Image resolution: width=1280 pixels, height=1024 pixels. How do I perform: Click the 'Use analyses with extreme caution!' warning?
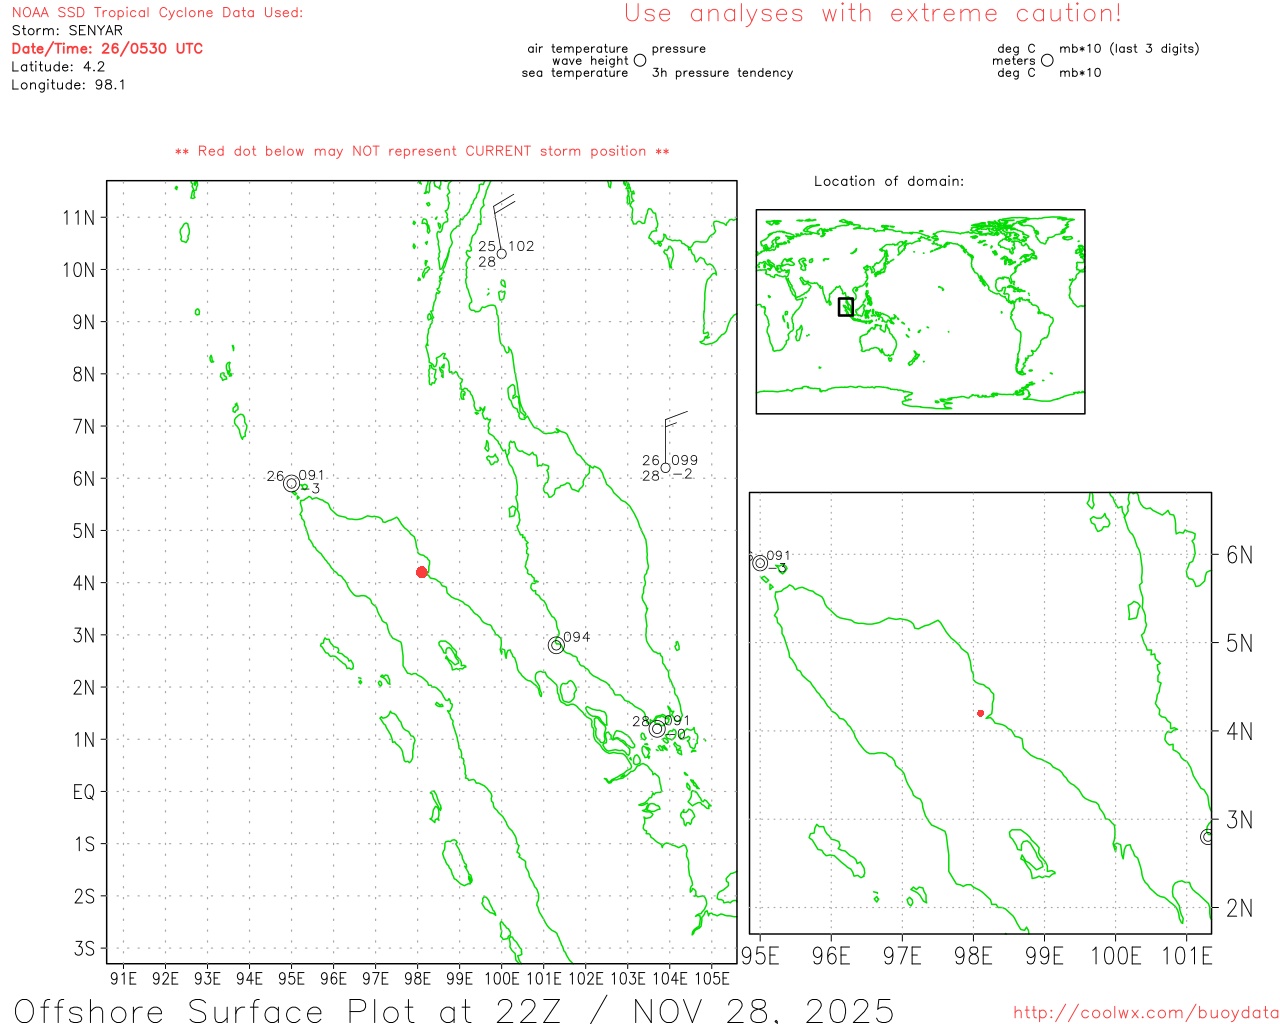873,14
